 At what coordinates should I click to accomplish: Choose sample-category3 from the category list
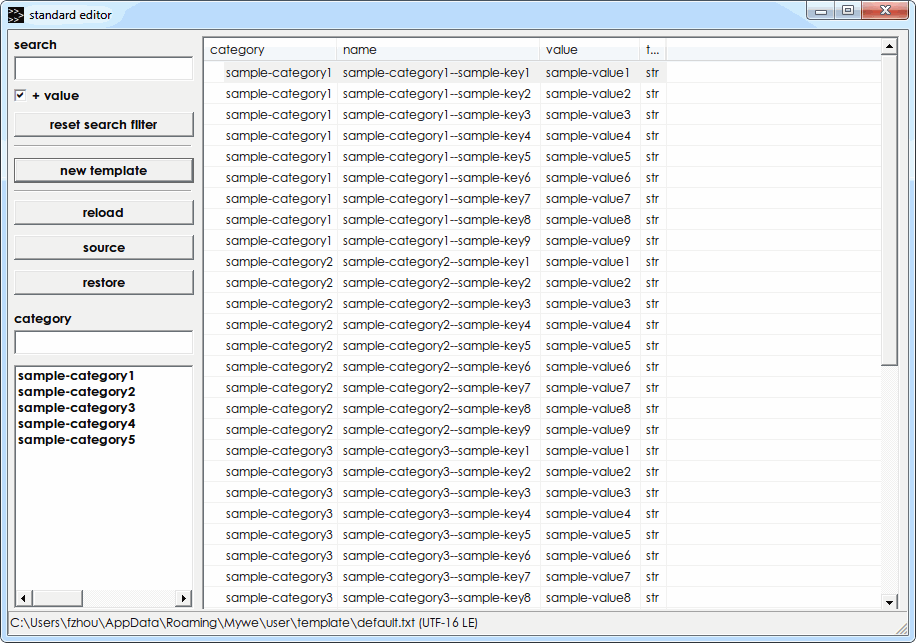76,408
